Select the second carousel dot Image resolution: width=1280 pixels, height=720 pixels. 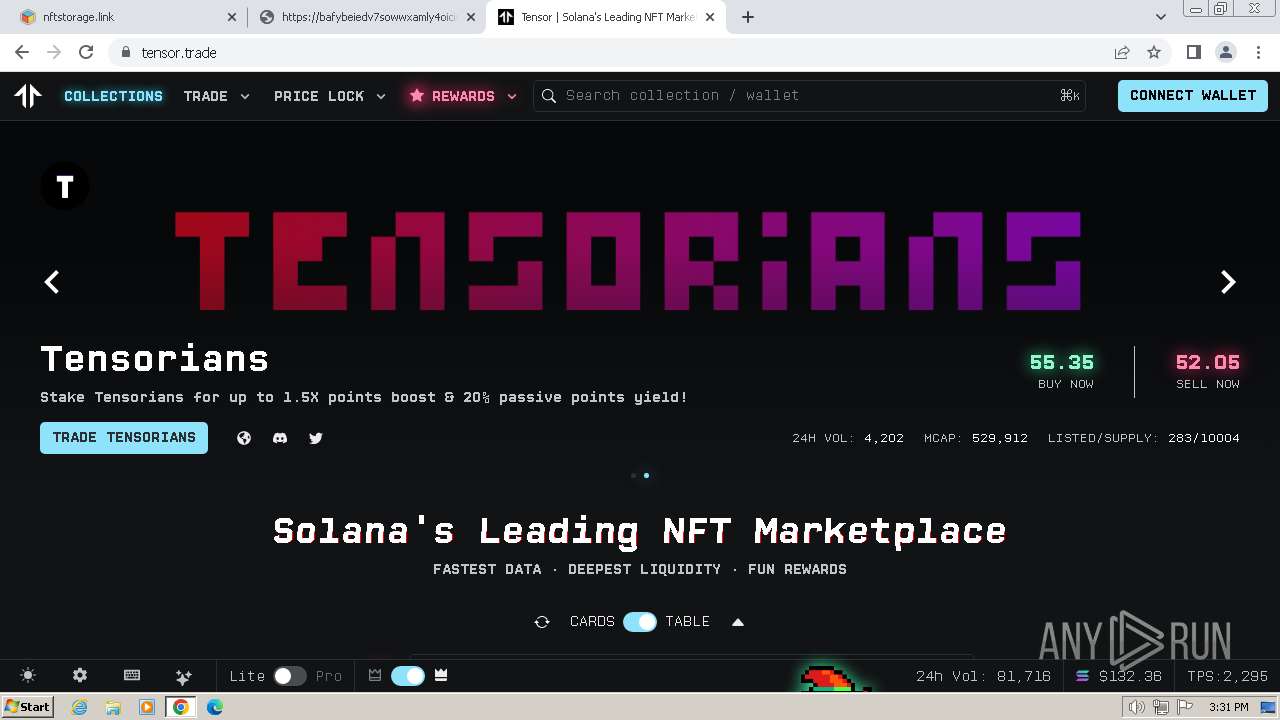tap(647, 476)
